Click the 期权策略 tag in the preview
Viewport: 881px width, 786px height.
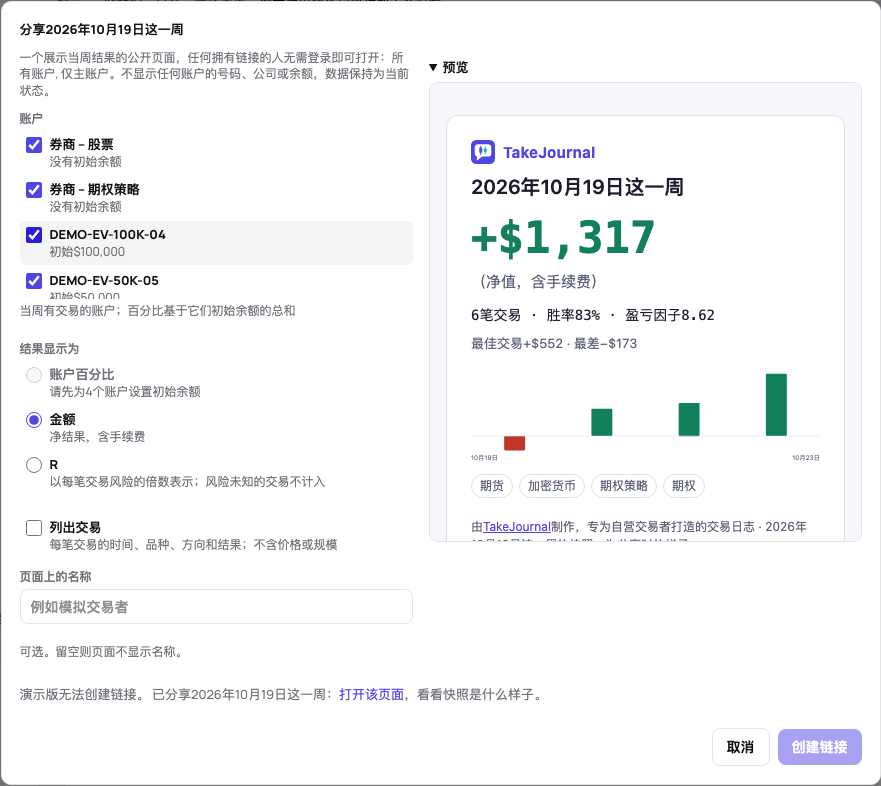624,486
